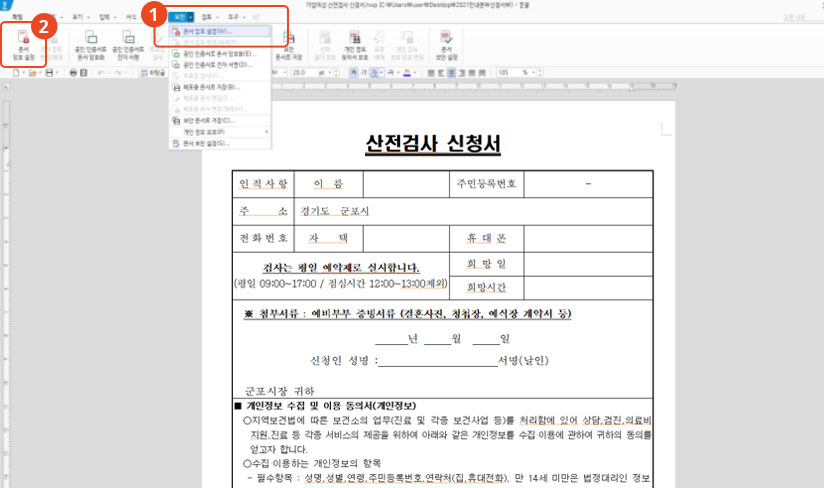Click the 희망시간 table cell
The image size is (824, 488).
tap(487, 287)
